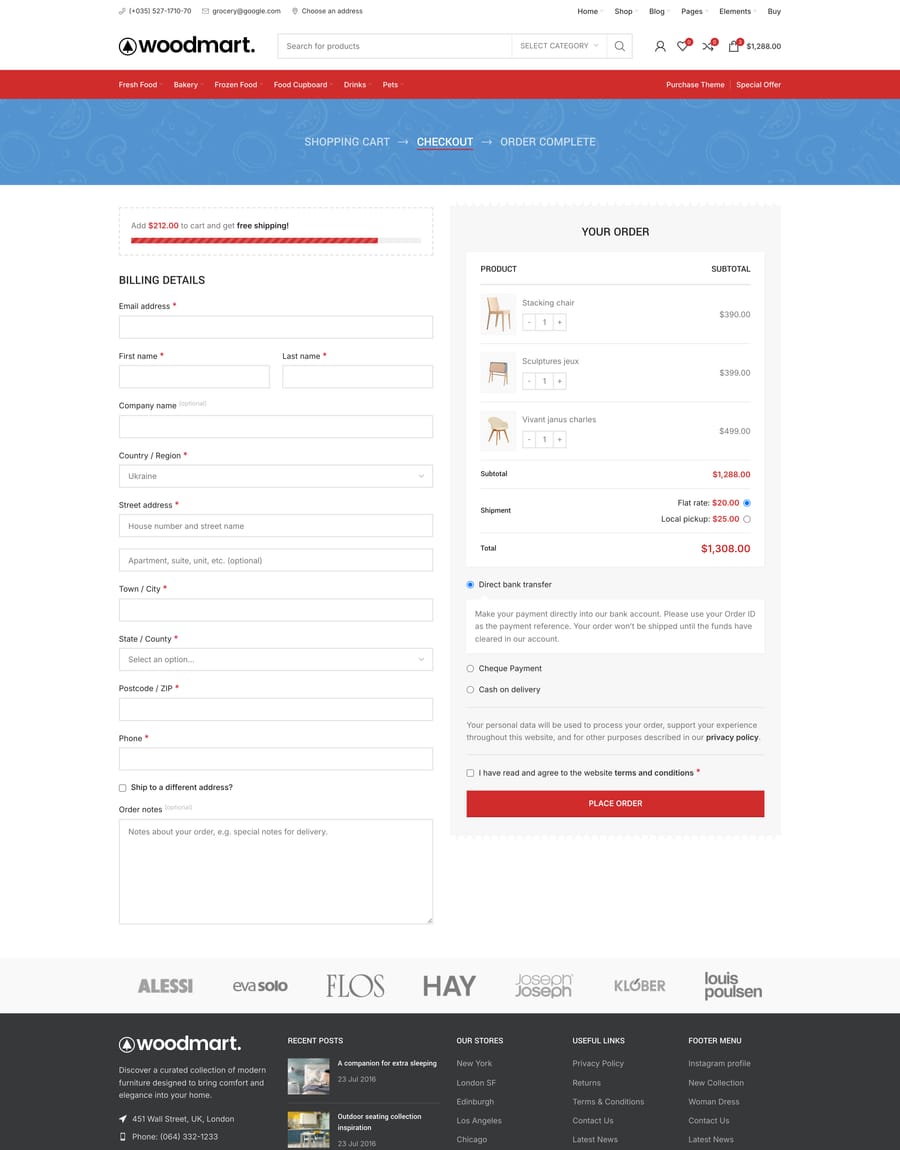Viewport: 900px width, 1150px height.
Task: Open the terms and conditions link
Action: (654, 773)
